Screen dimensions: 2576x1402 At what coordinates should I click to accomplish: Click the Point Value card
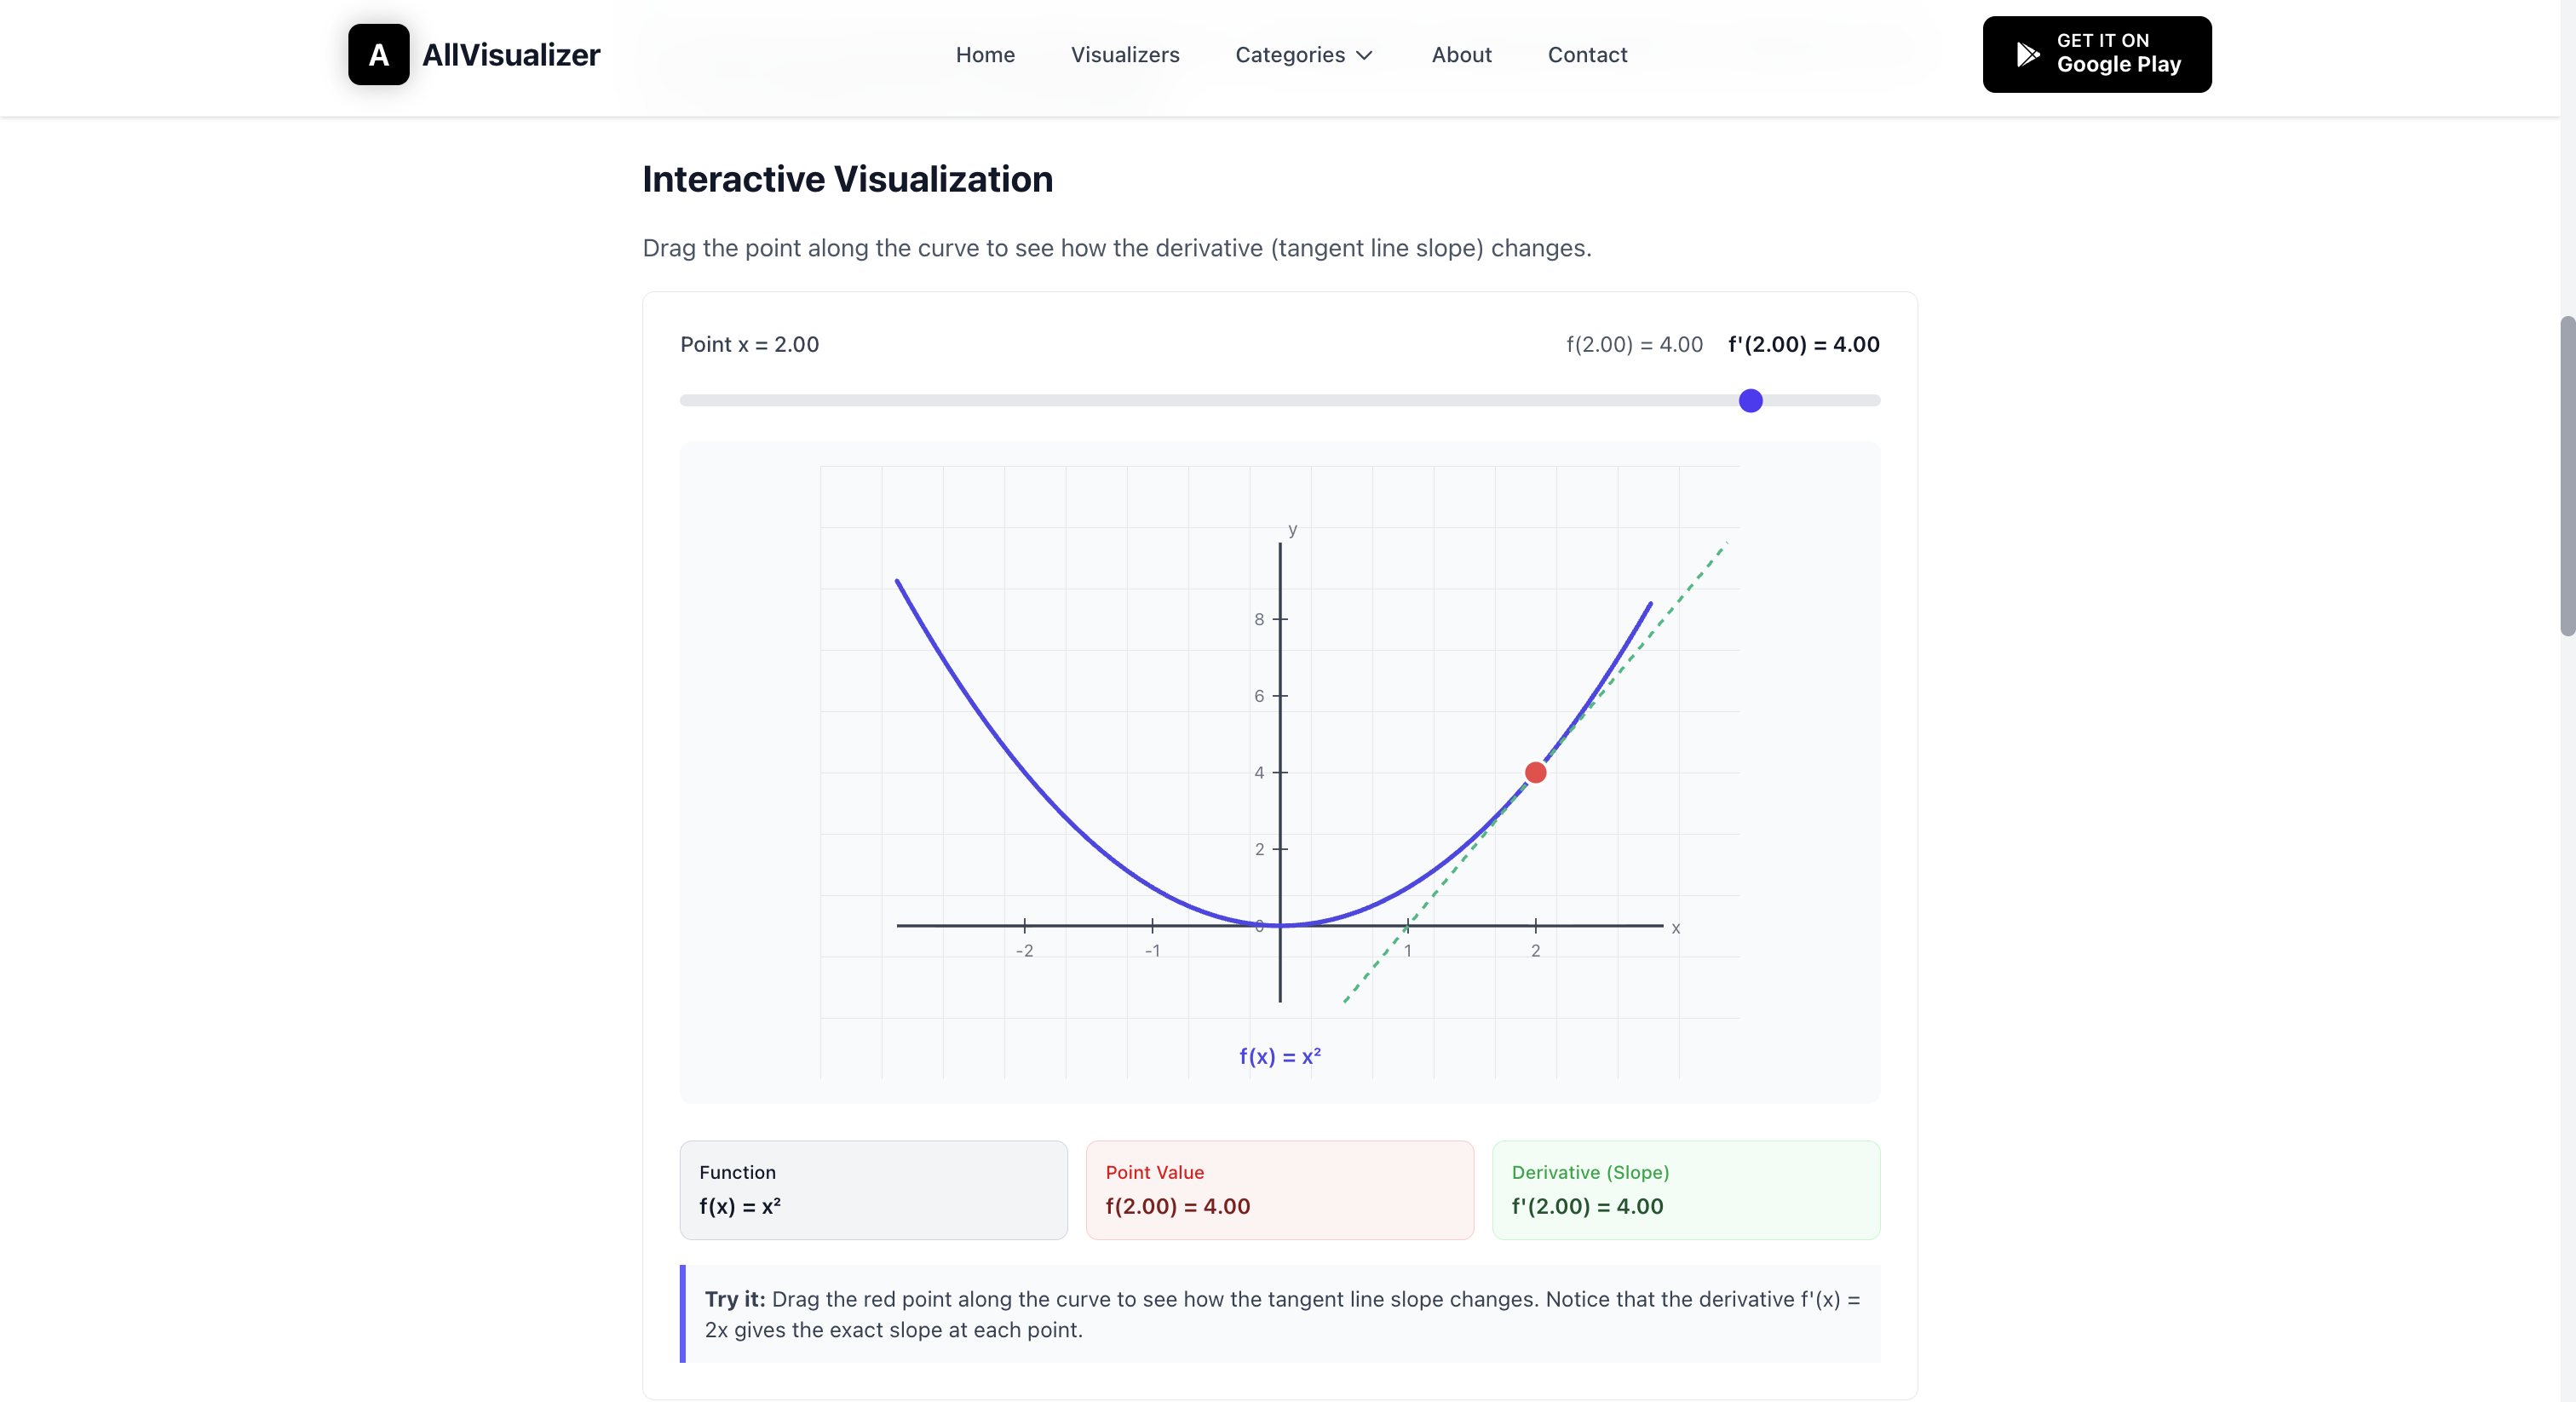coord(1280,1190)
